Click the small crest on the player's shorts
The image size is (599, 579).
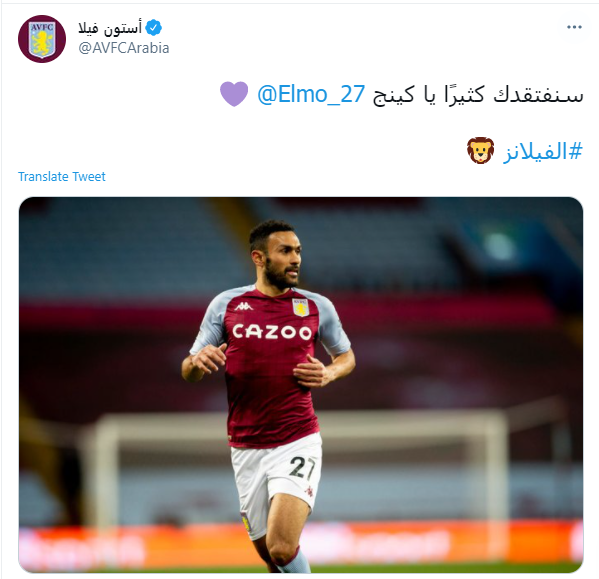pos(245,523)
